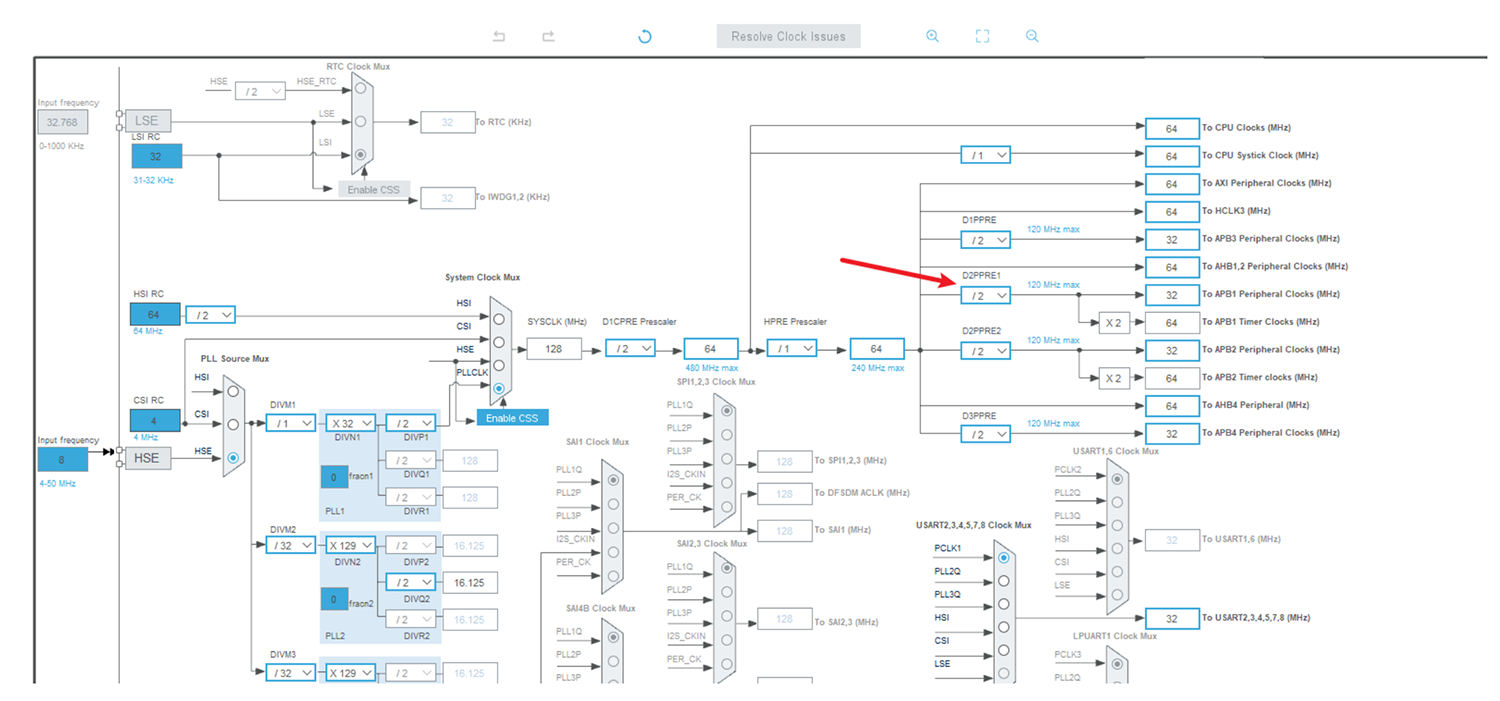Select HSE in PLL Source Mux

coord(233,457)
